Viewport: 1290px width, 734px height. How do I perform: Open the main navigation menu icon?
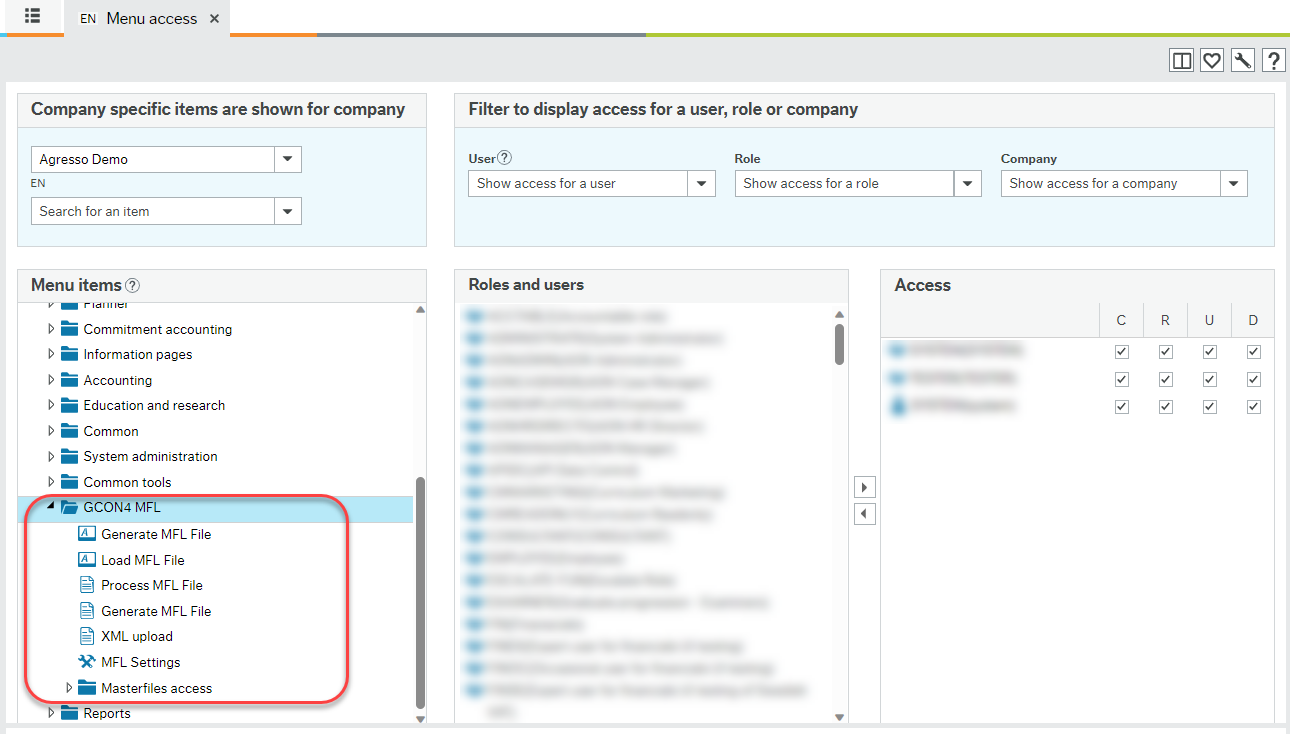coord(32,17)
